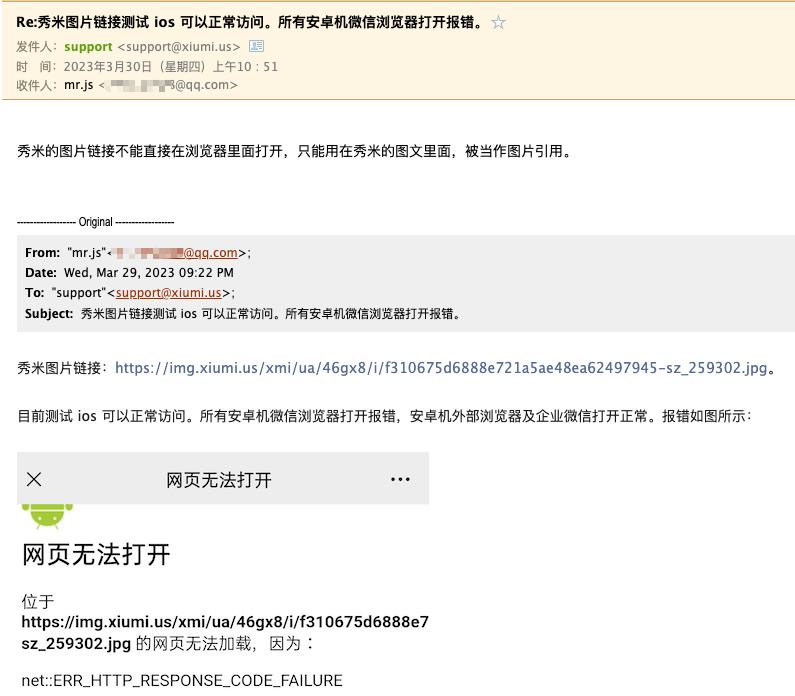Click the To label in the quoted header
The image size is (795, 696).
point(34,292)
